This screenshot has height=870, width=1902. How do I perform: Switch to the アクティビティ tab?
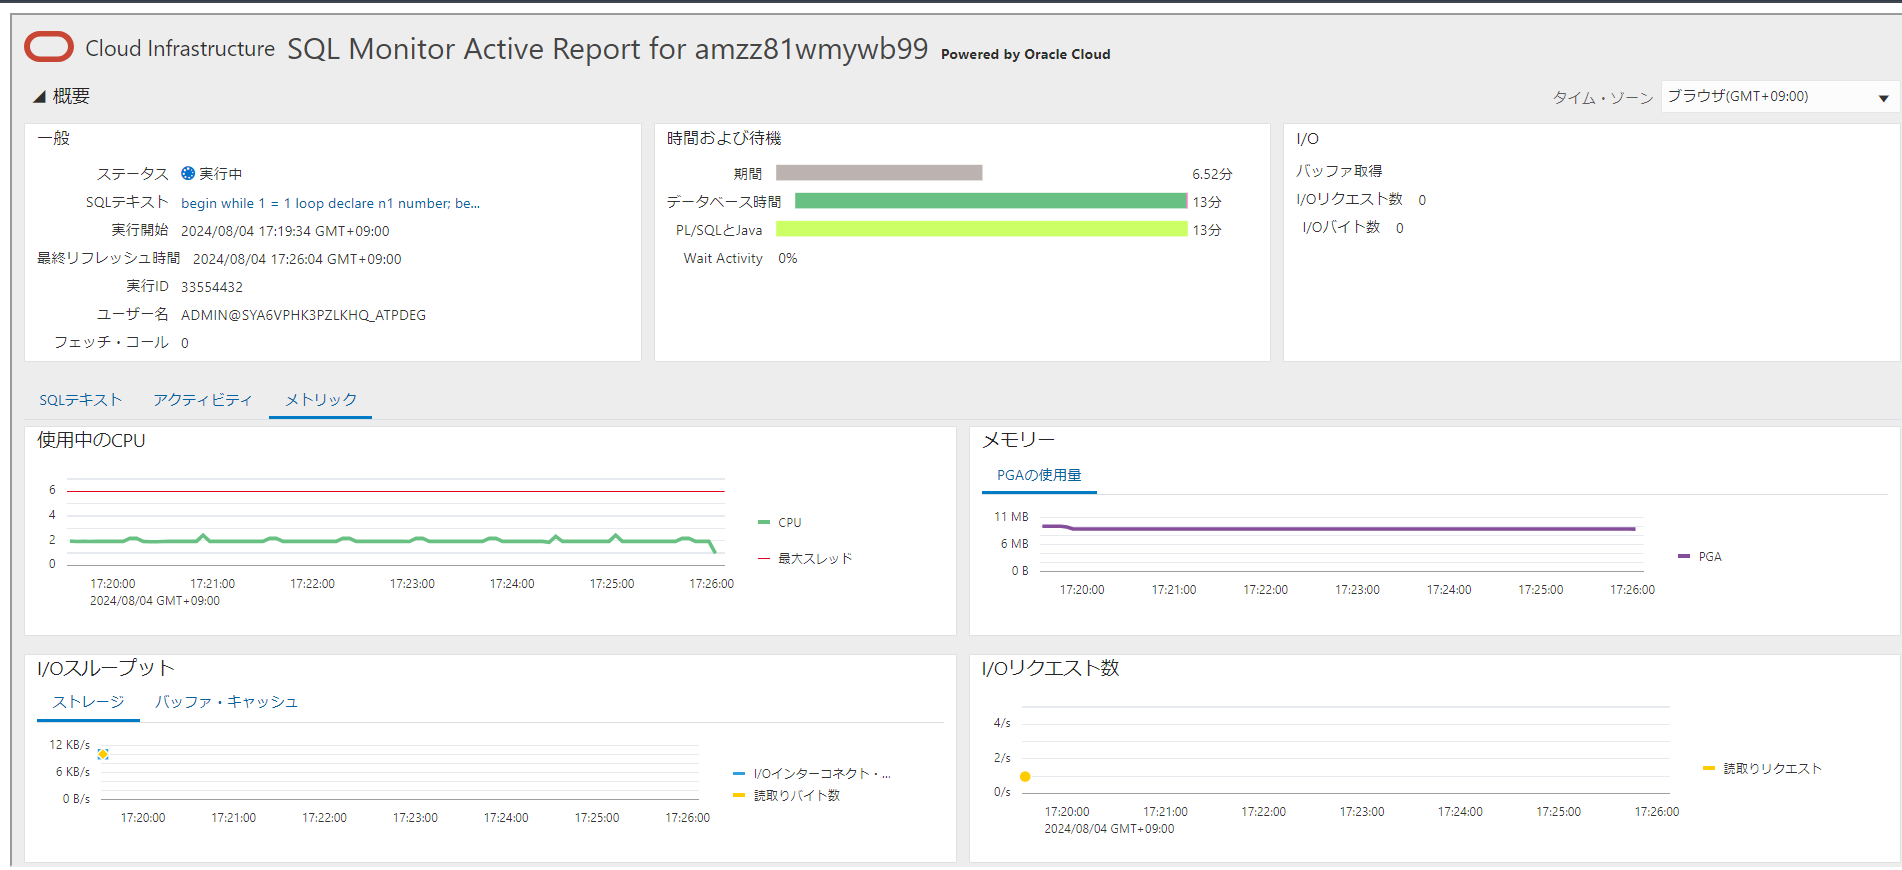(x=203, y=400)
